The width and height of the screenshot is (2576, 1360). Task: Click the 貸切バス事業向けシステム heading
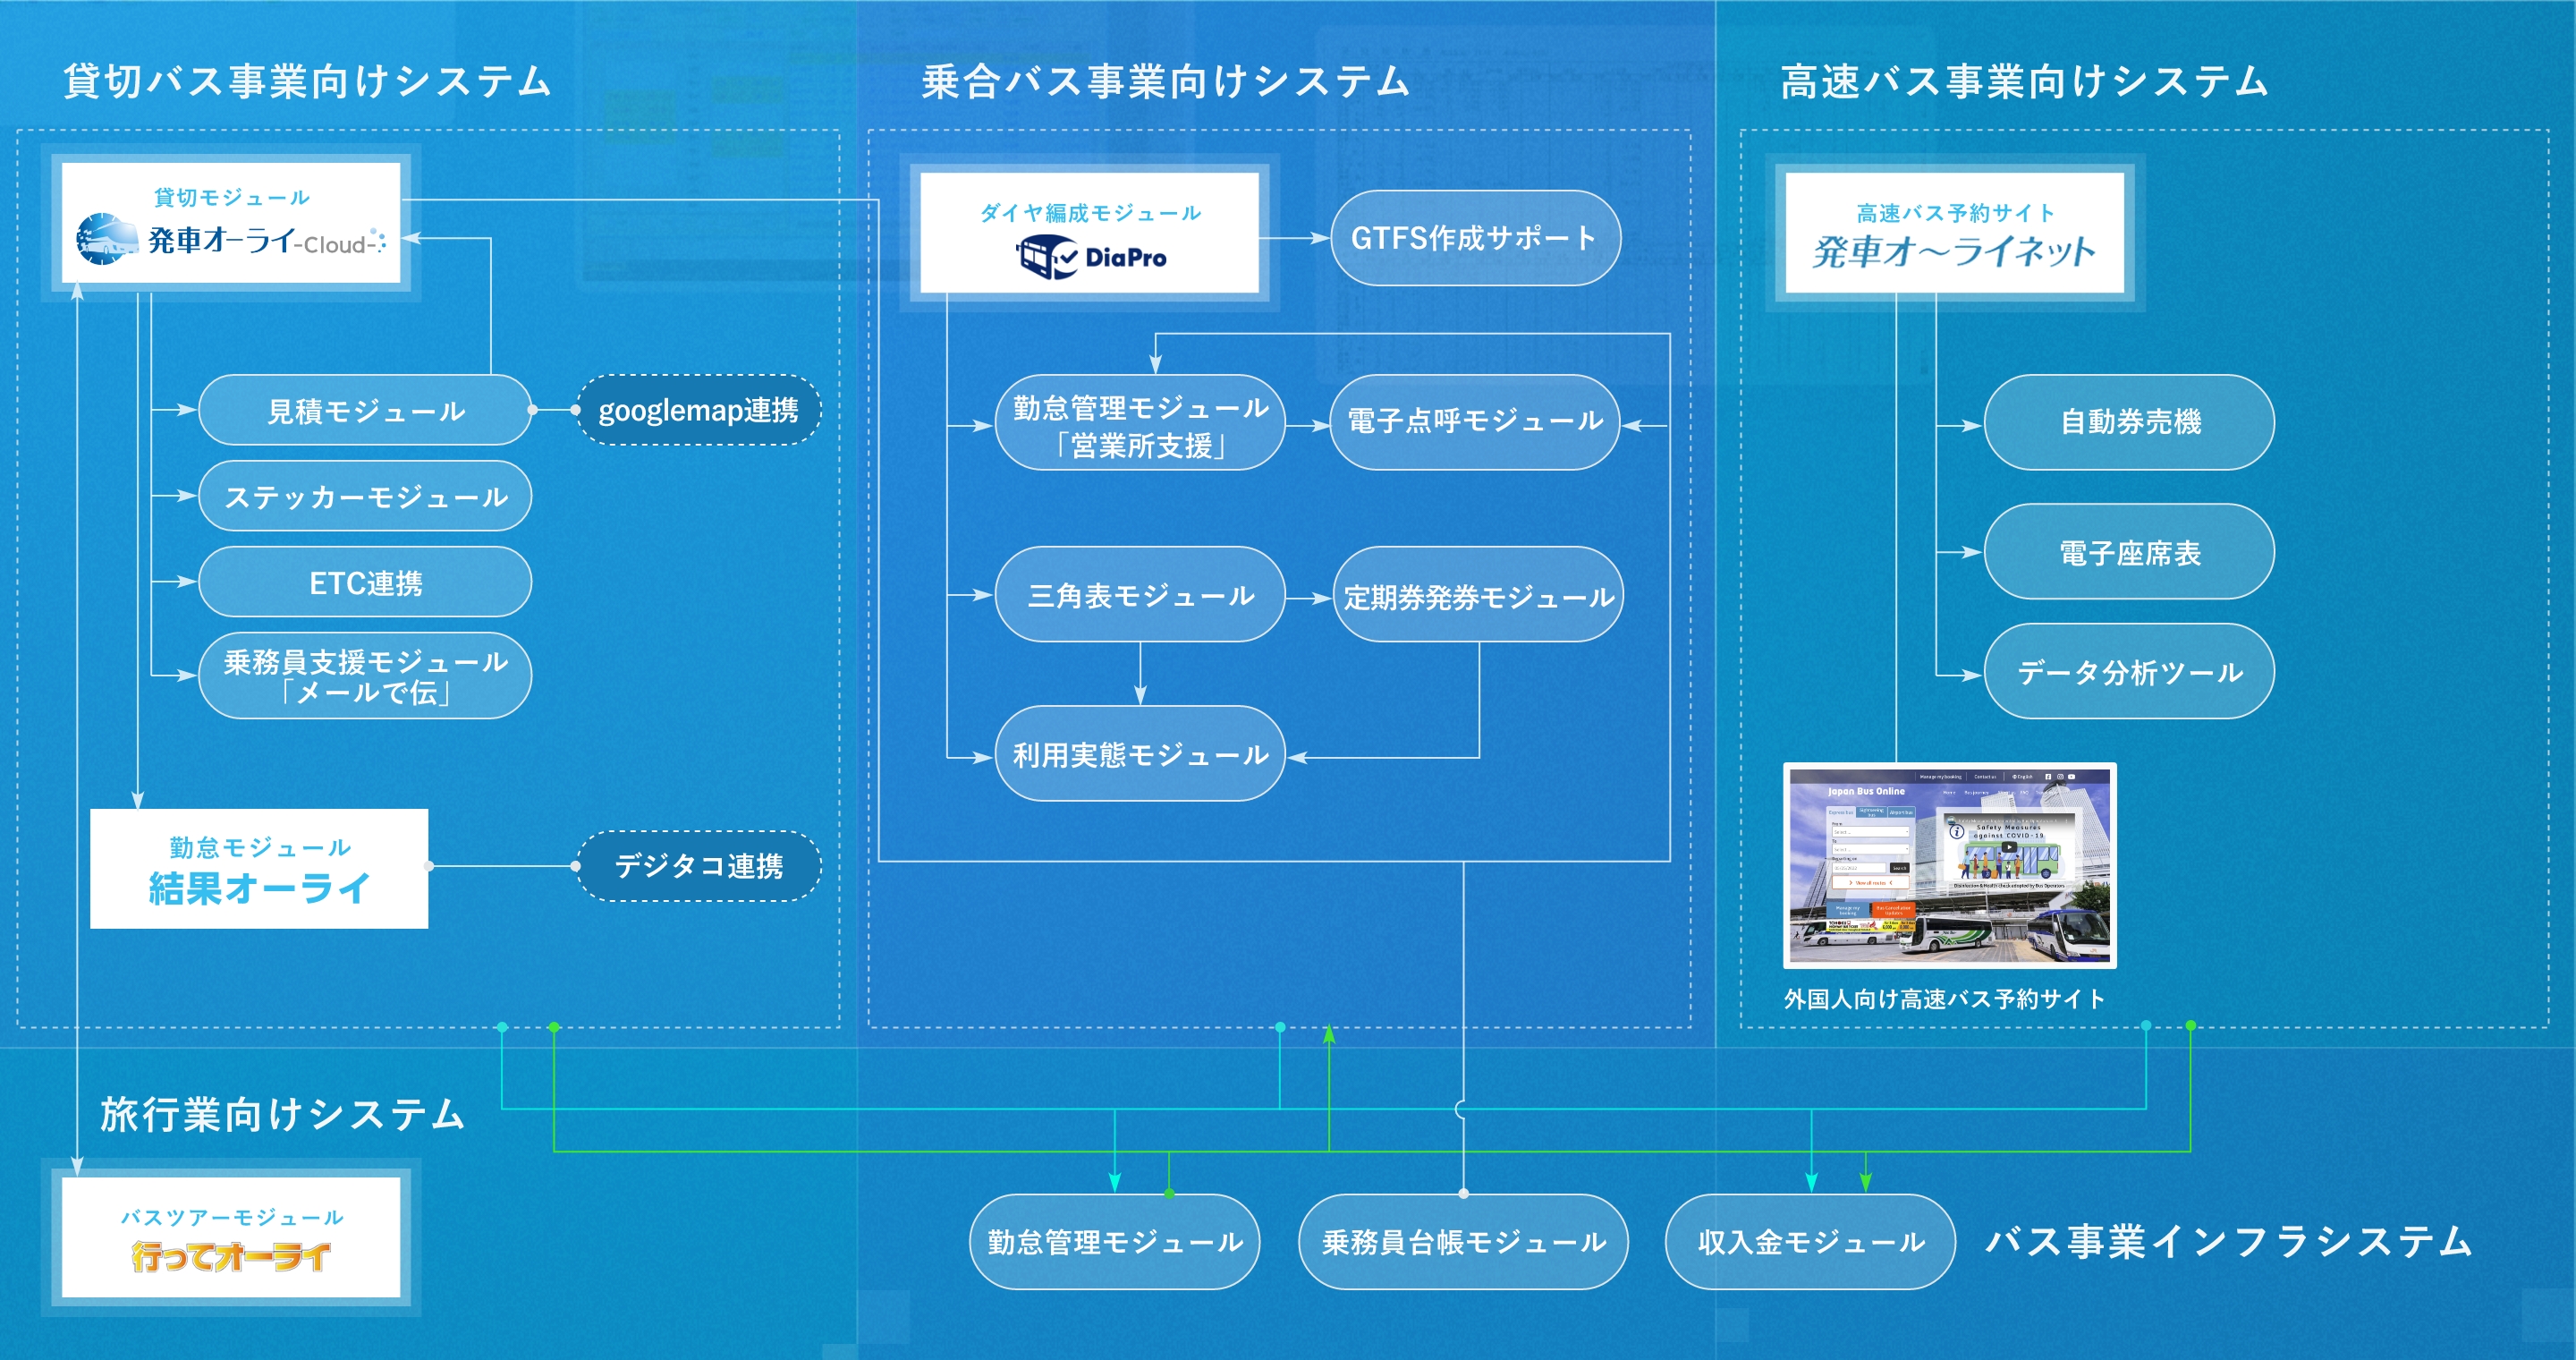[x=307, y=81]
